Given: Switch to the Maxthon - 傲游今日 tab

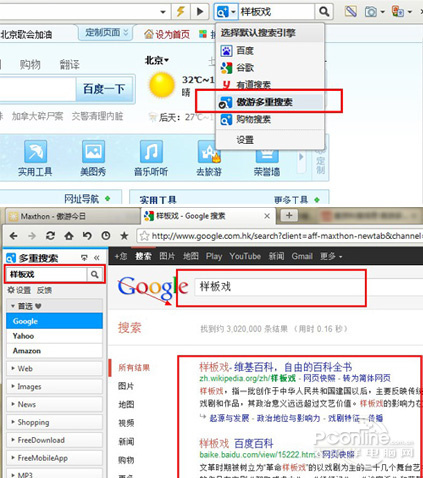Looking at the screenshot, I should (72, 216).
